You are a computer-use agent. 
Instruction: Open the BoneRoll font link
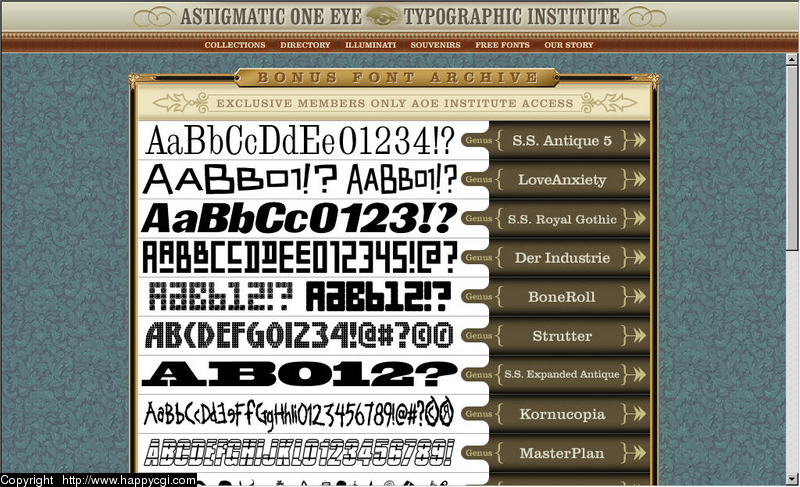click(x=562, y=297)
